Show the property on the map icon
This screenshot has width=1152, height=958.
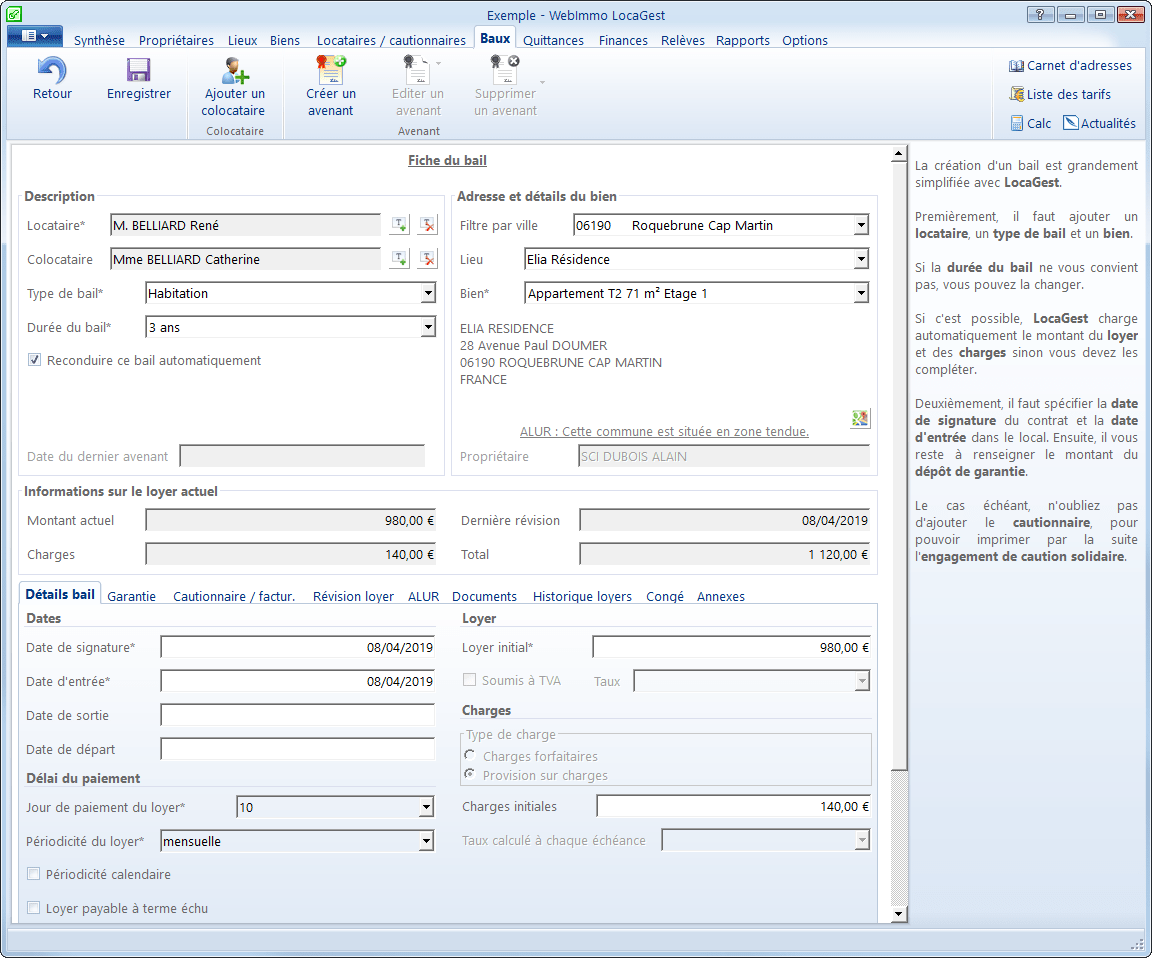pyautogui.click(x=860, y=419)
